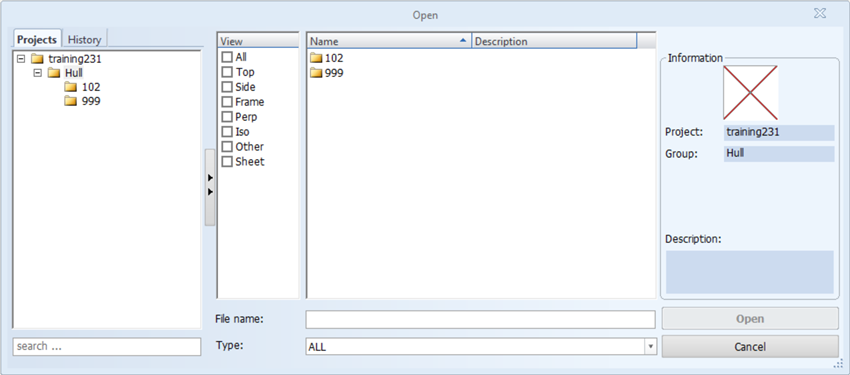This screenshot has width=850, height=375.
Task: Select the 102 label in Projects tree
Action: pos(91,87)
